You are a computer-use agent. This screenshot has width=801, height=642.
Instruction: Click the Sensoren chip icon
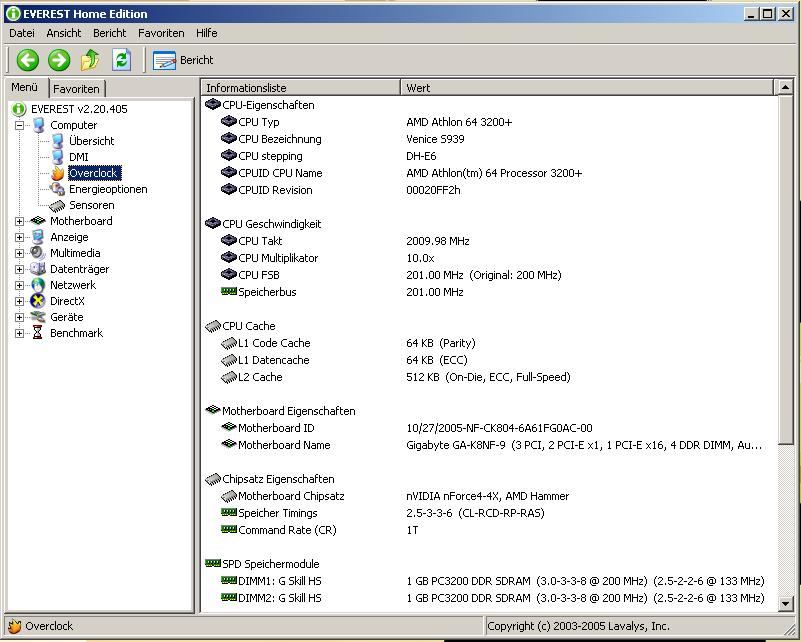coord(57,205)
